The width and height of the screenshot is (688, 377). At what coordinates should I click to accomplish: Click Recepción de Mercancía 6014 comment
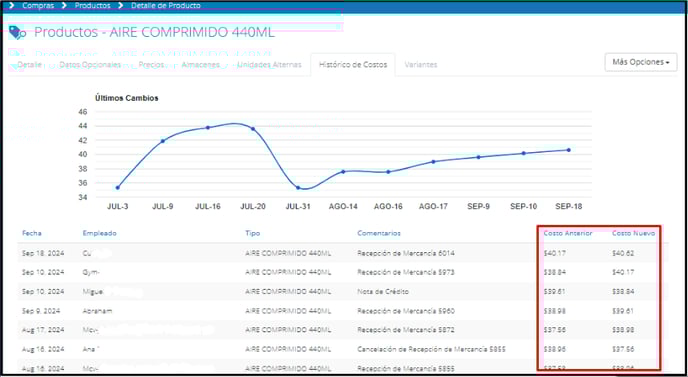(406, 253)
